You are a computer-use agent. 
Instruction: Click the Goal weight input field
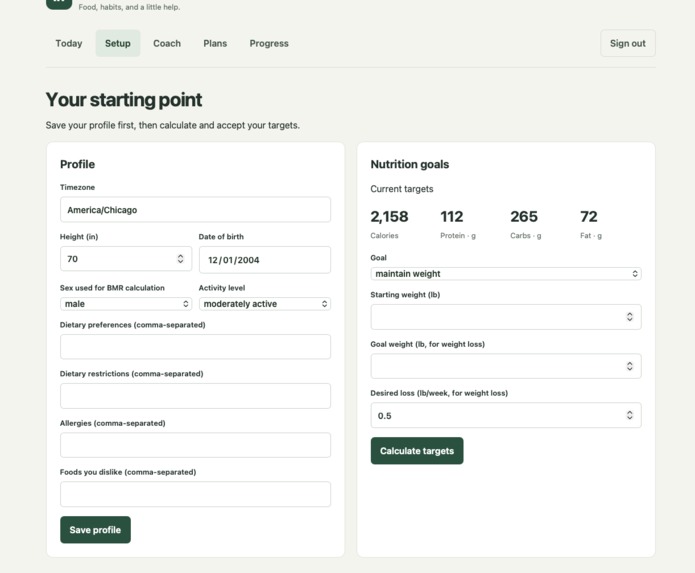point(506,366)
